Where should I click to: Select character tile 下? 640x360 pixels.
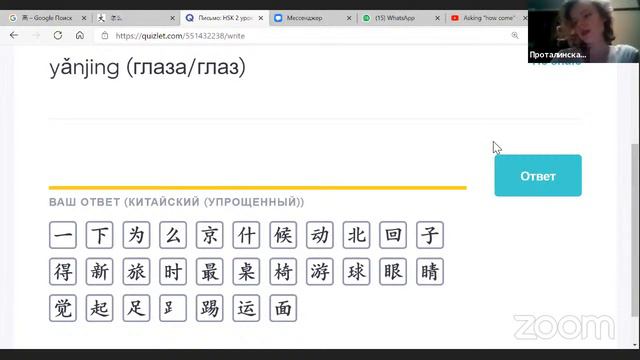[x=100, y=235]
